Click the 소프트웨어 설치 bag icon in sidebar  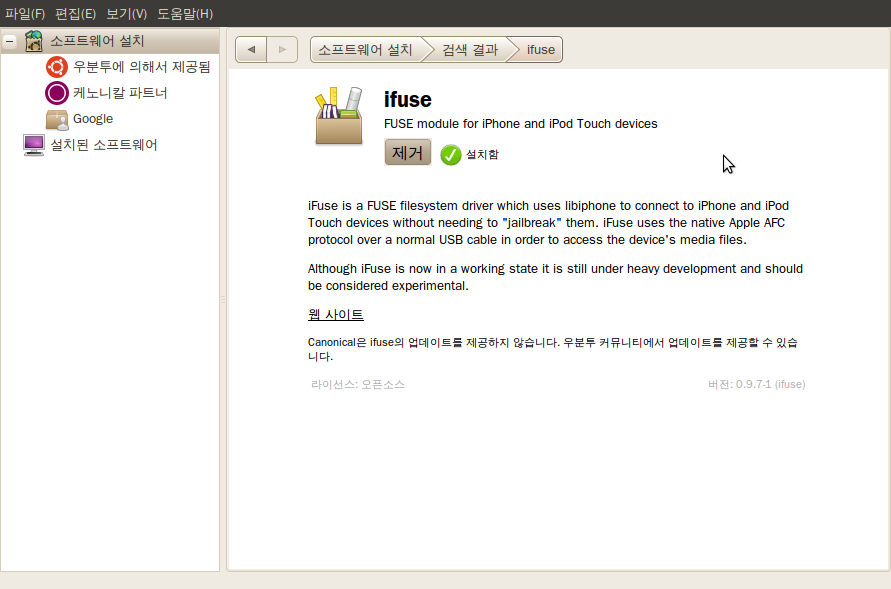point(34,41)
